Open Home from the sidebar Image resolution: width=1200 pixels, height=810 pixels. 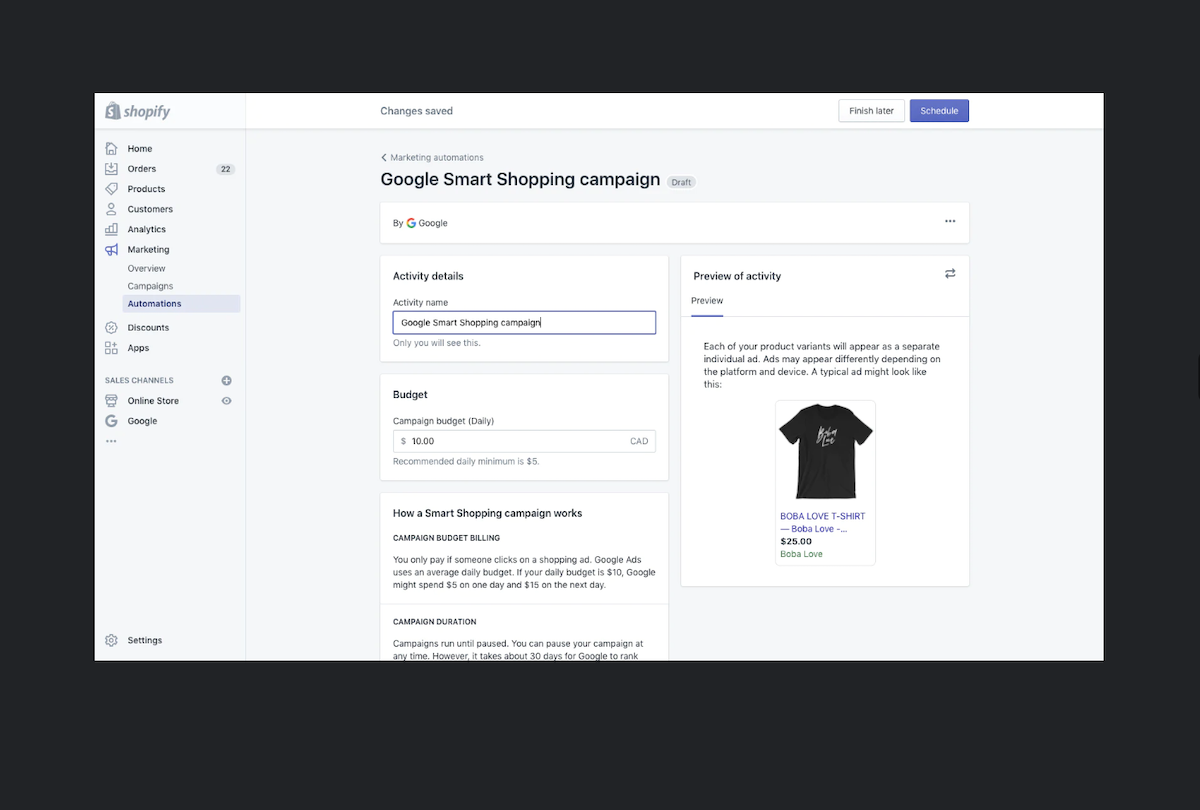tap(140, 148)
